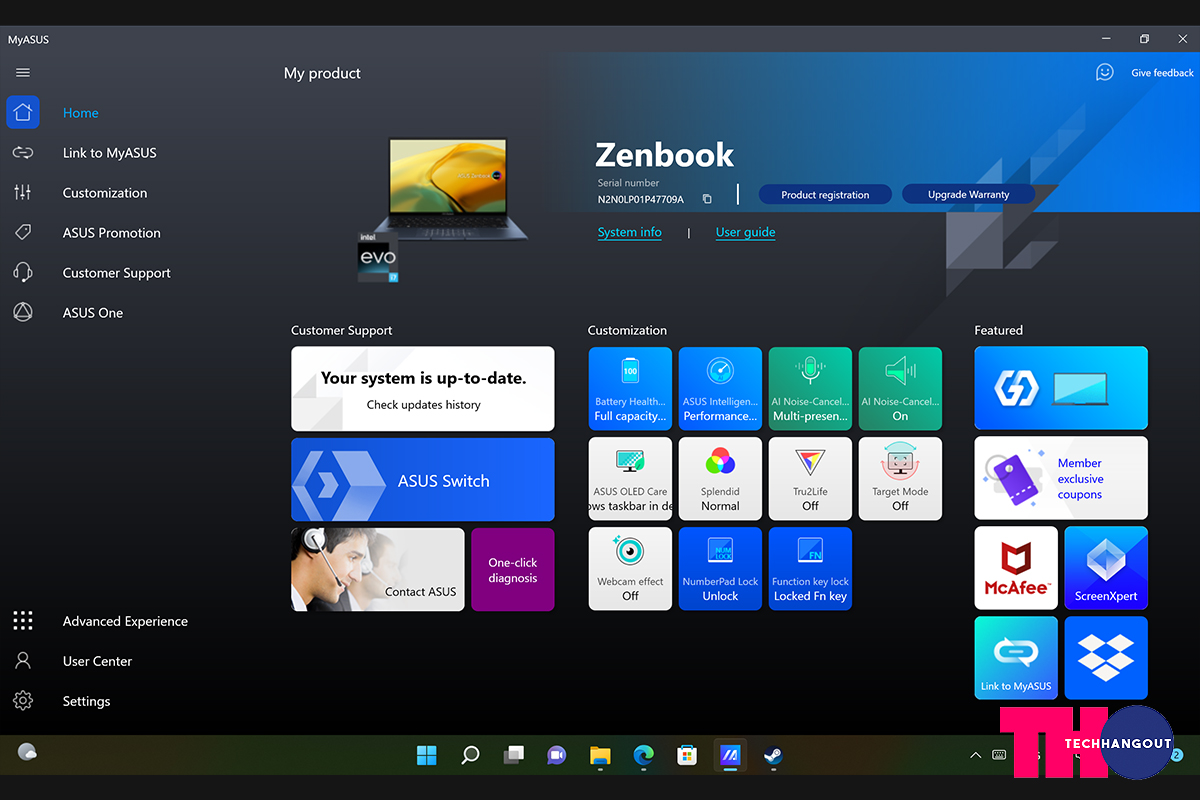
Task: Toggle the hamburger navigation menu
Action: click(x=23, y=73)
